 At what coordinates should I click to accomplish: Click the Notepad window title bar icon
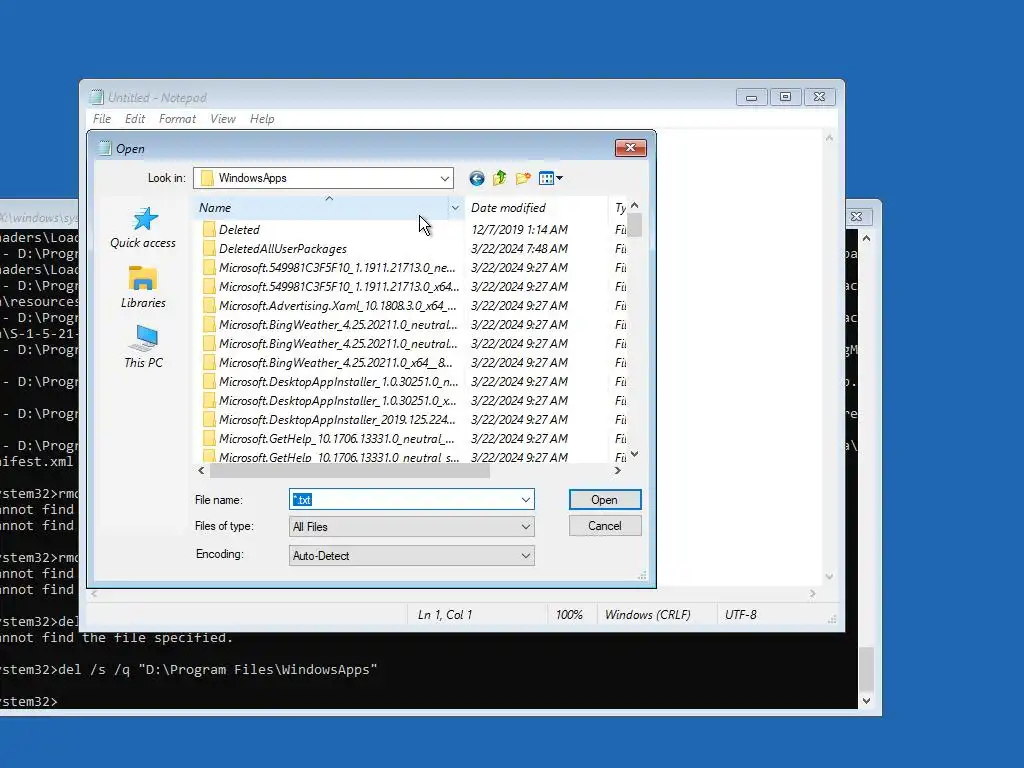97,97
